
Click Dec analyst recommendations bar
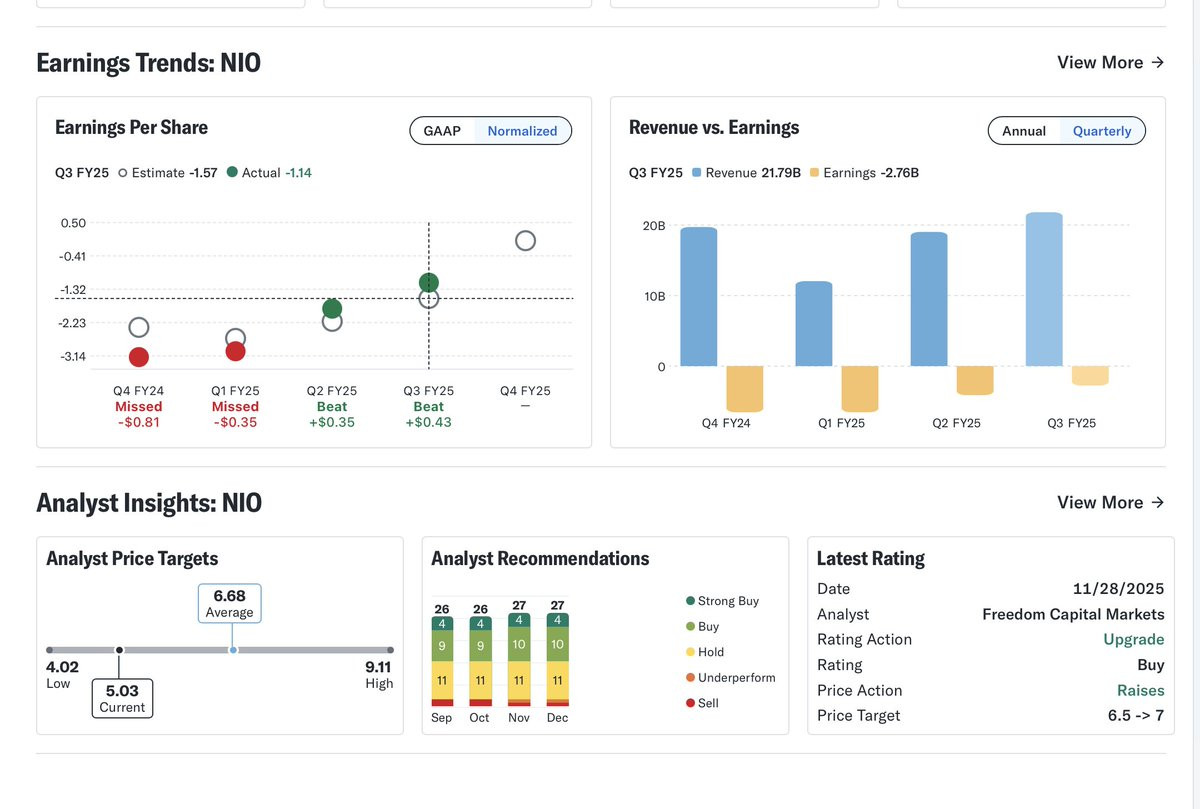(x=557, y=660)
